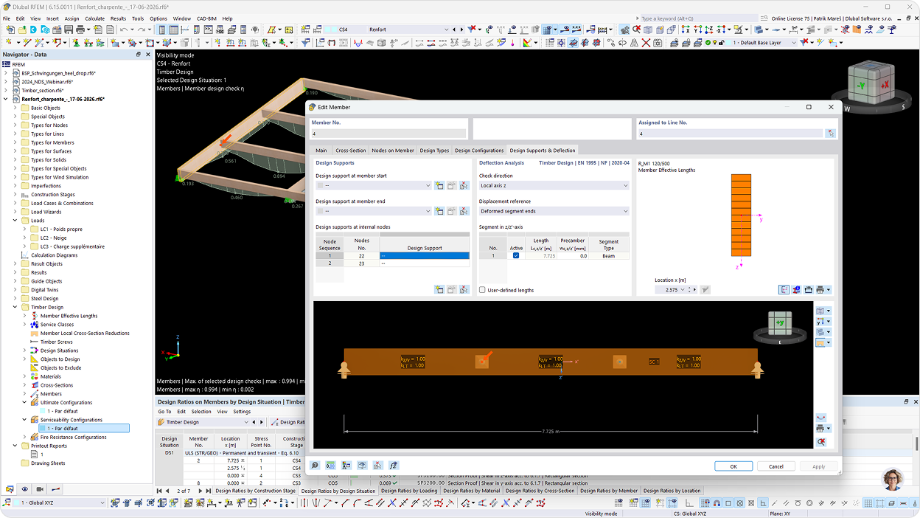Click the axis orientation icon beside member preview
This screenshot has height=518, width=920.
click(x=821, y=321)
